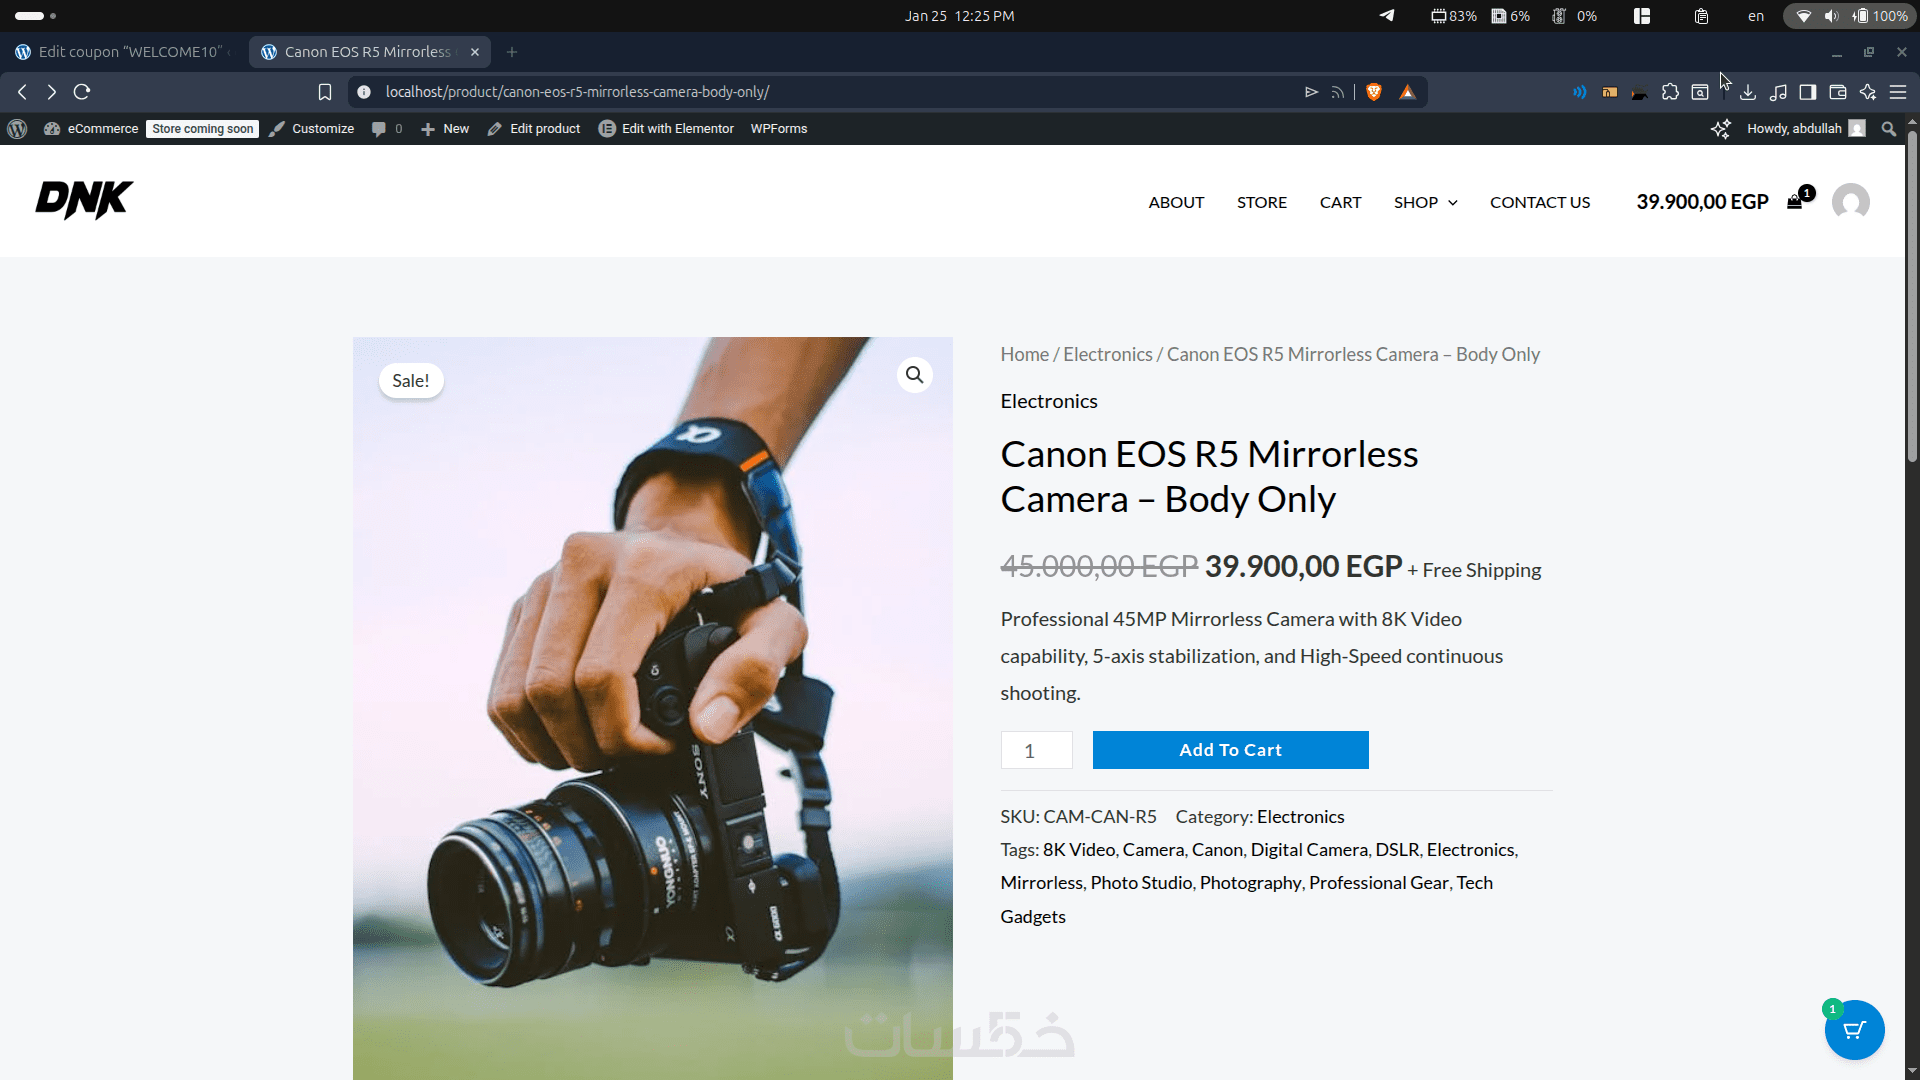Click the system volume indicator
This screenshot has width=1920, height=1080.
[x=1831, y=16]
